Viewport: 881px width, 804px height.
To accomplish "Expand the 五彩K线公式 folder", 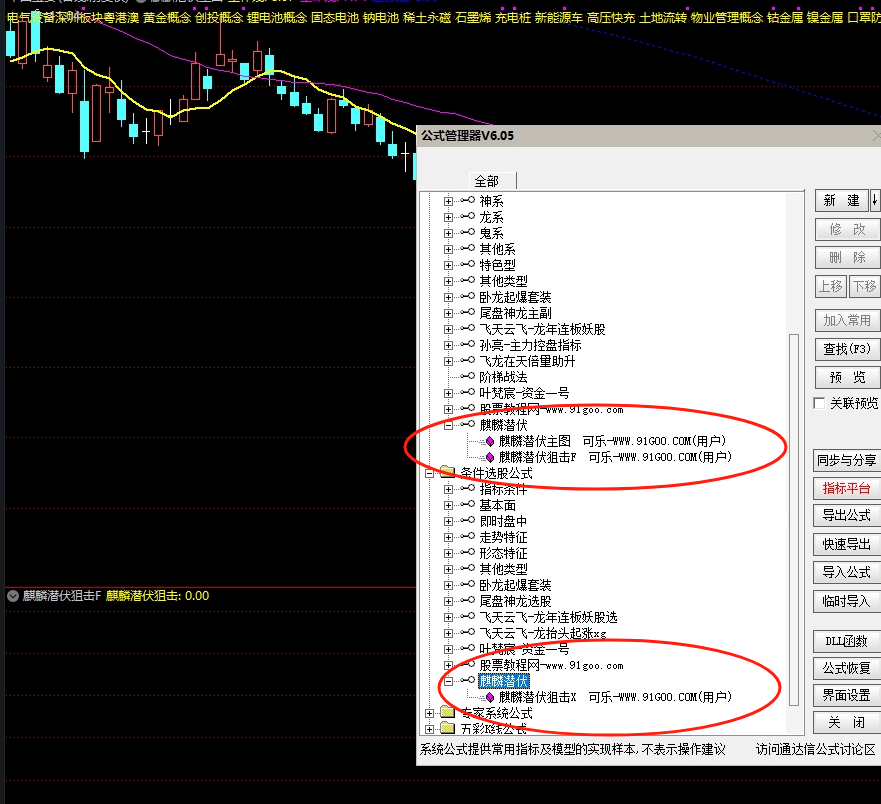I will point(429,729).
